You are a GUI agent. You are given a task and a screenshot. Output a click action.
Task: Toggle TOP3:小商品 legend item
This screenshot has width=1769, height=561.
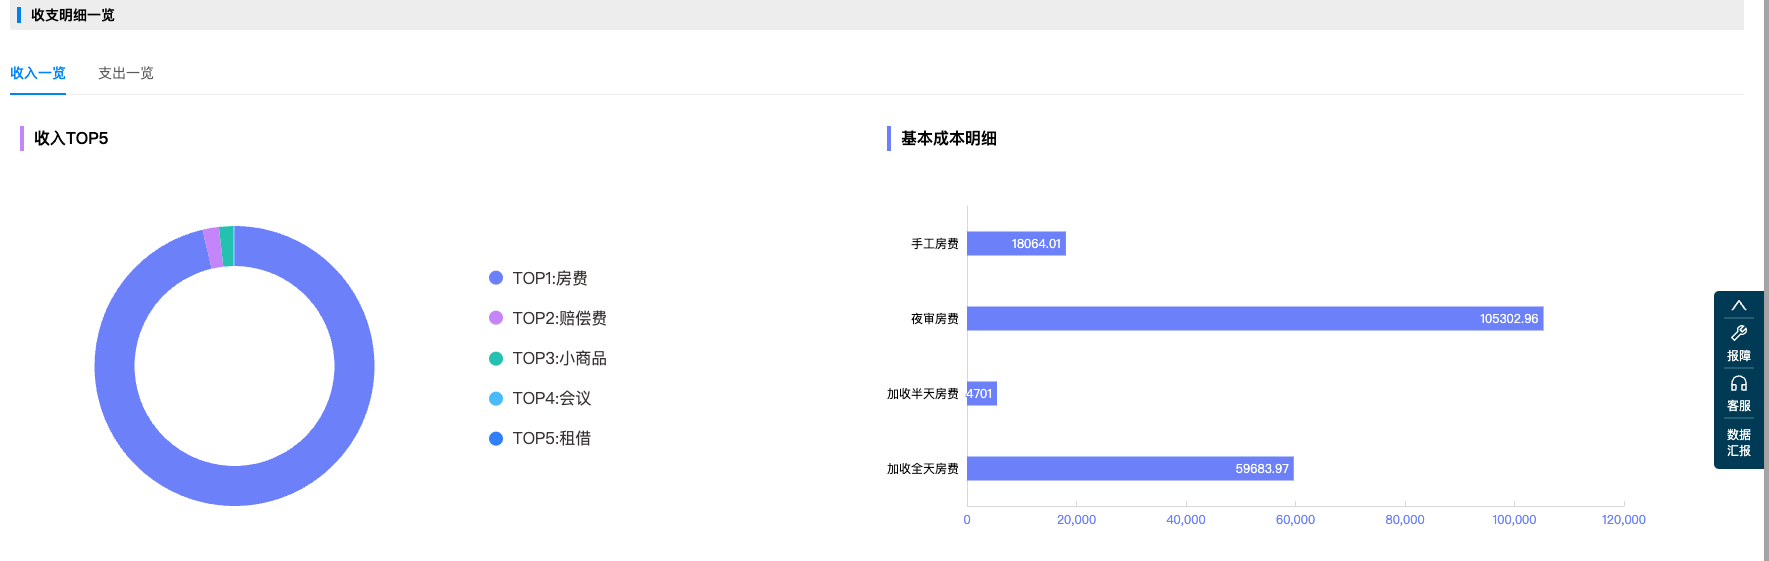pos(547,358)
